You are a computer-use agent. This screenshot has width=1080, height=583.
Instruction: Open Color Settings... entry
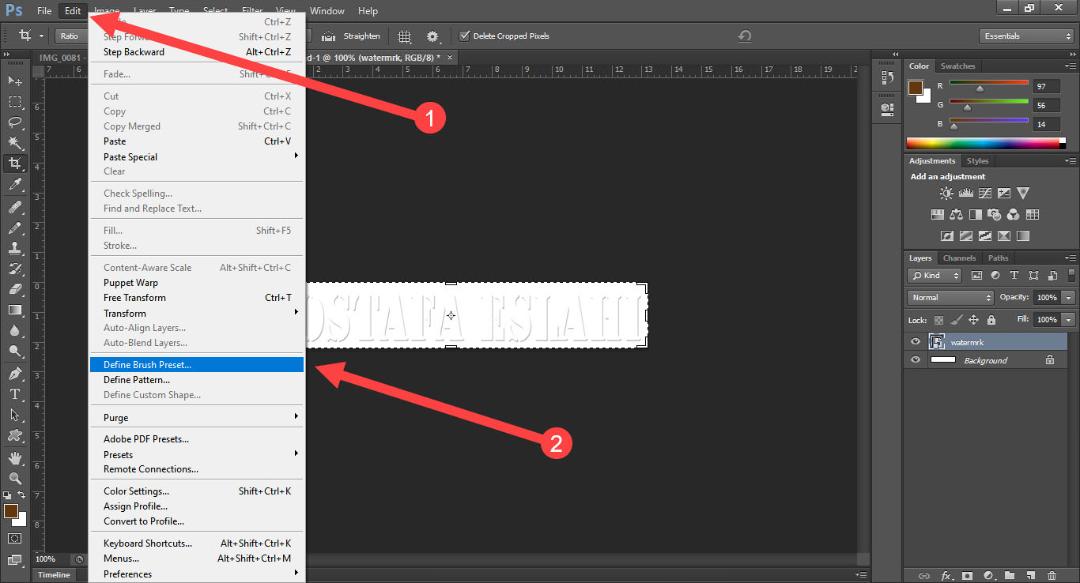pyautogui.click(x=197, y=491)
